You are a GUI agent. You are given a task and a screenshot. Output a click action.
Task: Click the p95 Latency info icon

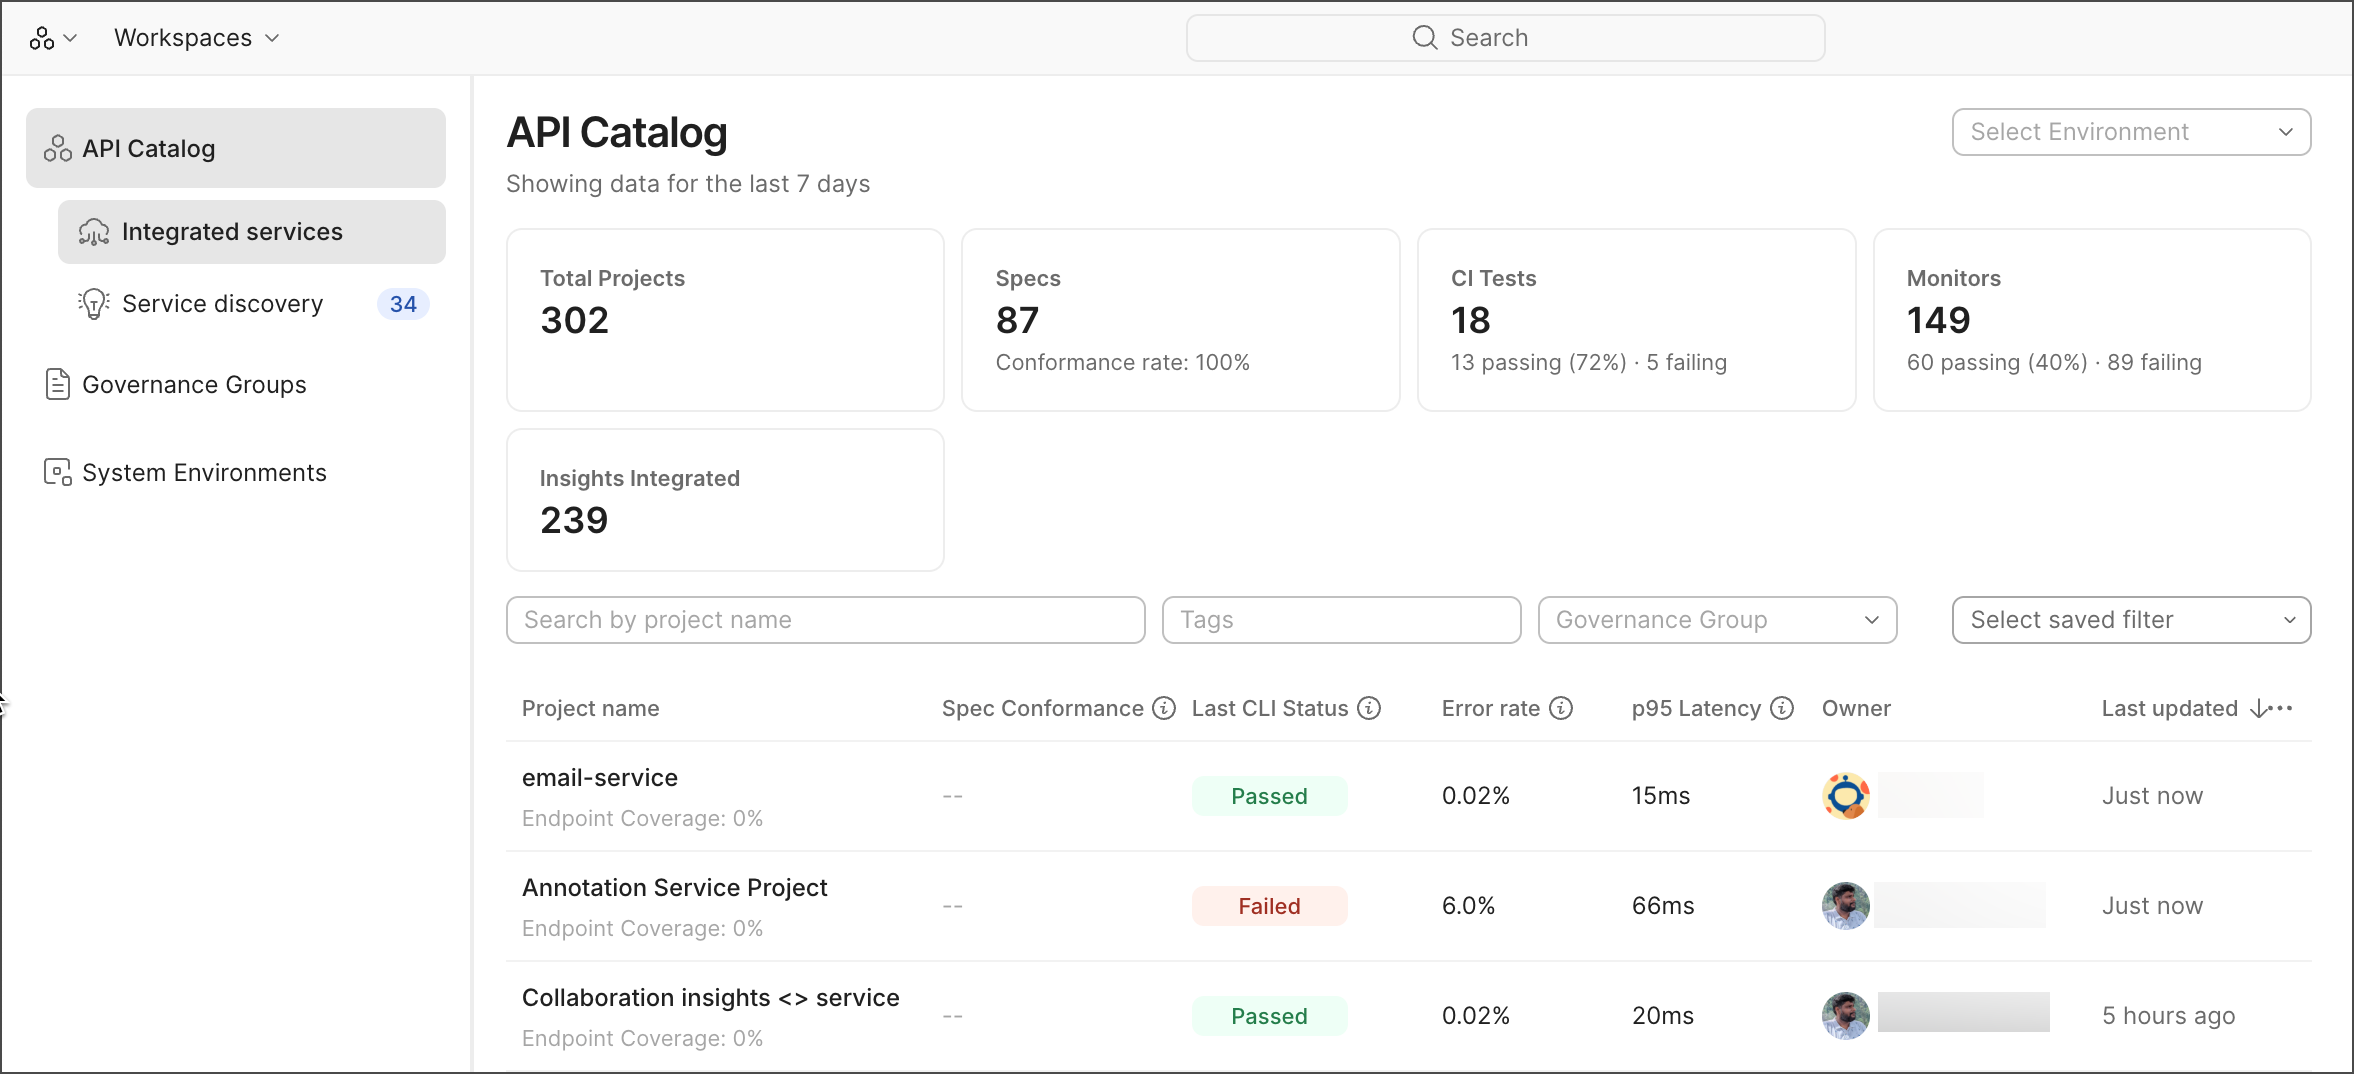tap(1782, 708)
